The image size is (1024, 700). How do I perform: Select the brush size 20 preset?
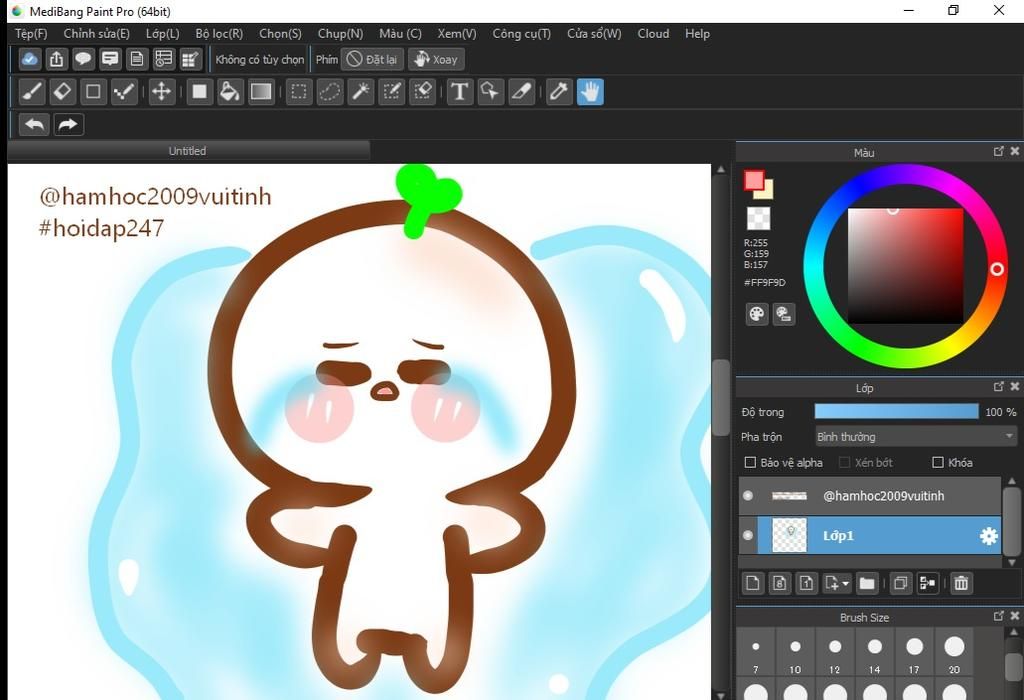[954, 652]
